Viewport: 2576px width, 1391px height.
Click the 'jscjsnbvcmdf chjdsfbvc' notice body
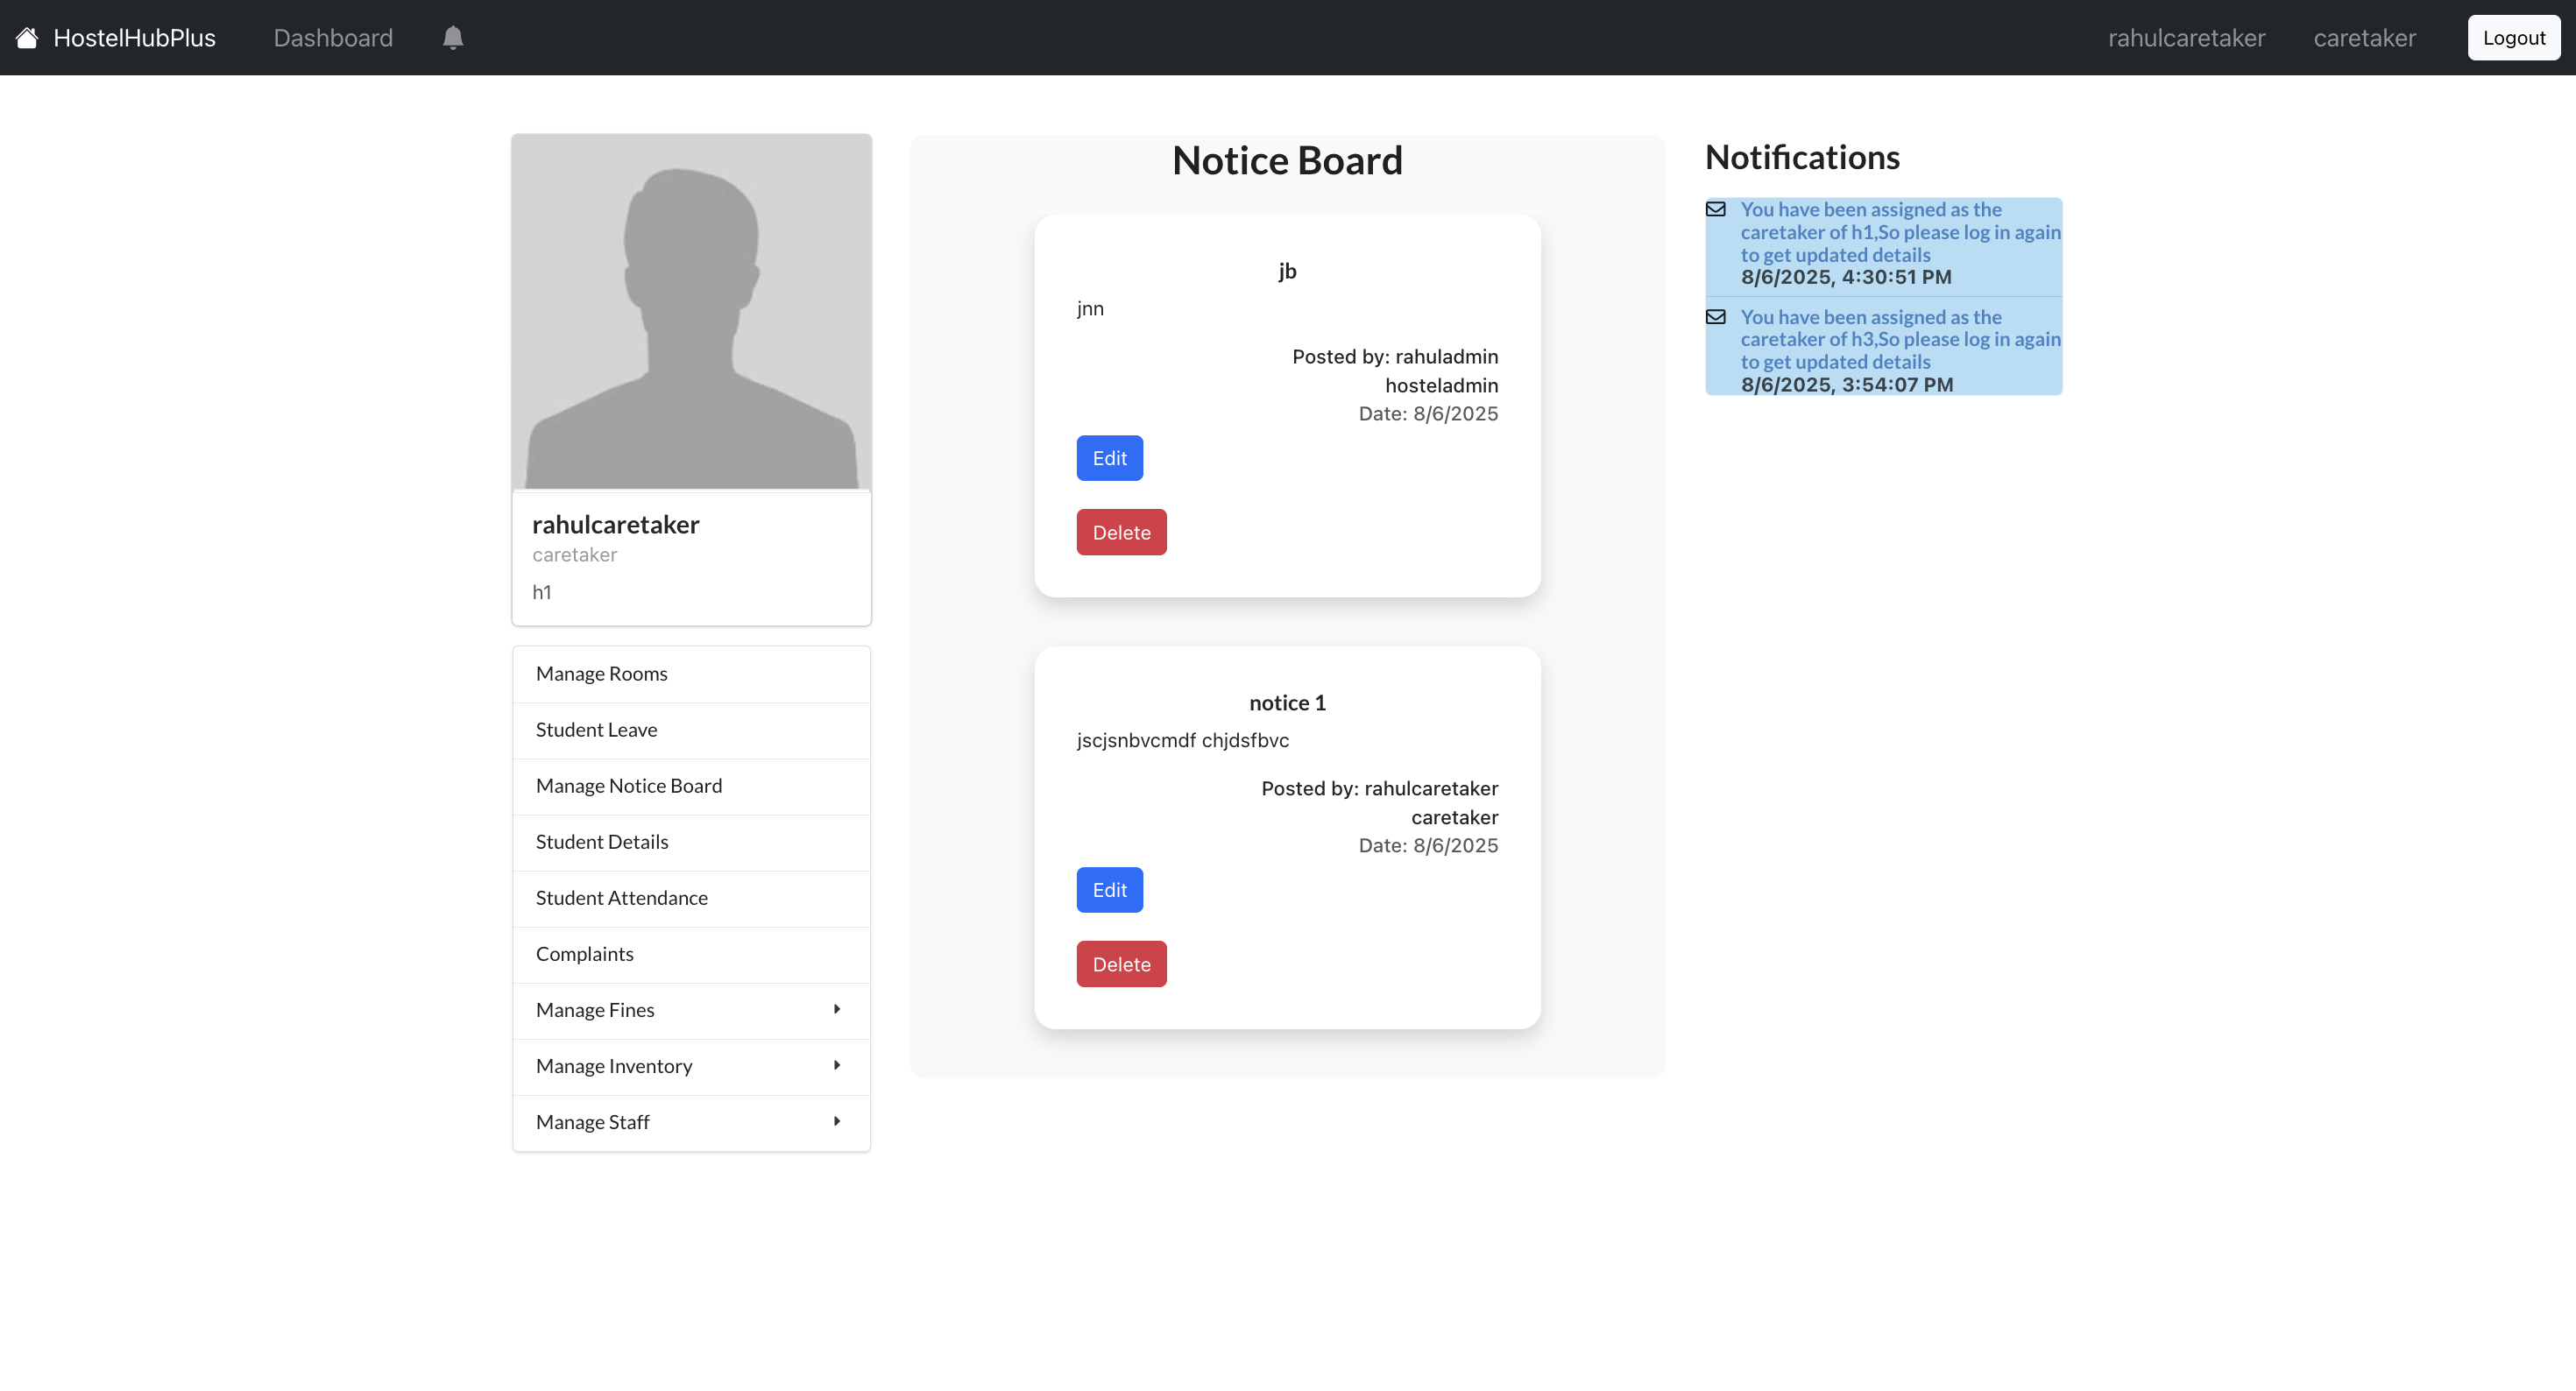pyautogui.click(x=1182, y=741)
